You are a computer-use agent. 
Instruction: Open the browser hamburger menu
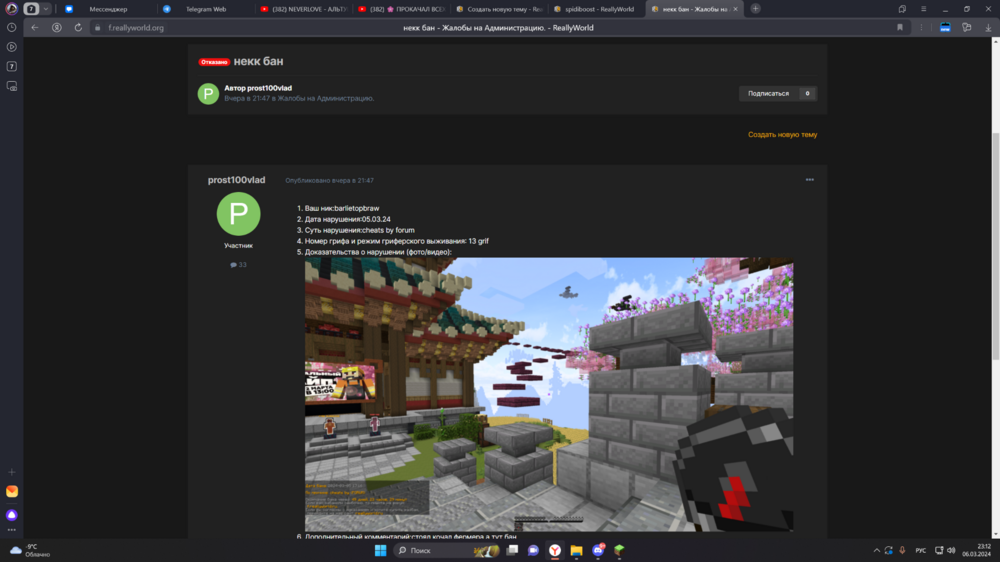[x=923, y=9]
